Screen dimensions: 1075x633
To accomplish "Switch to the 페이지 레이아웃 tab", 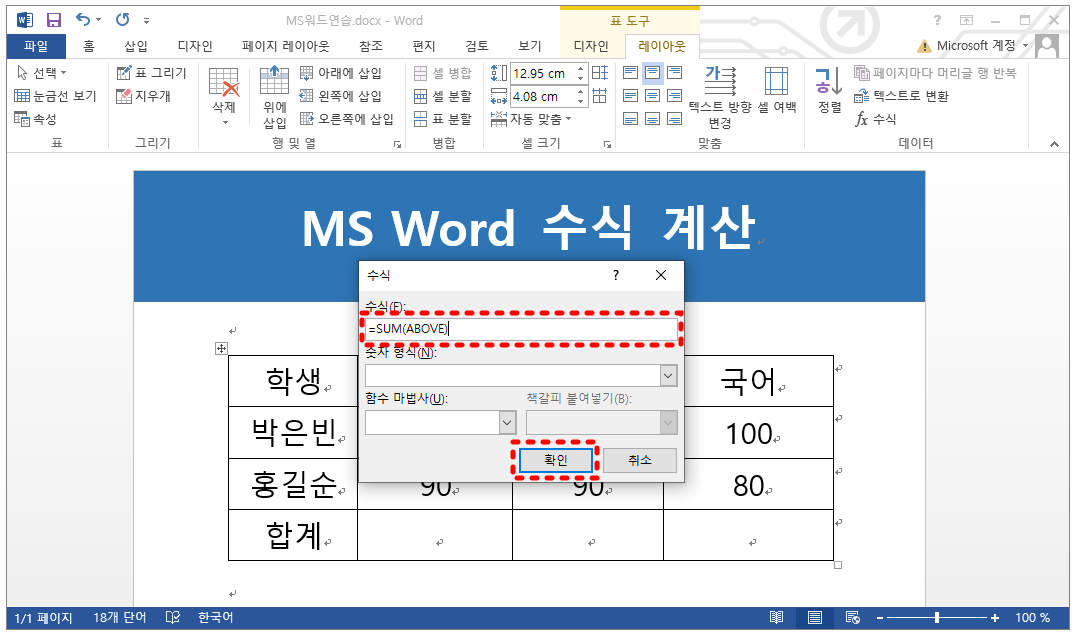I will tap(286, 46).
